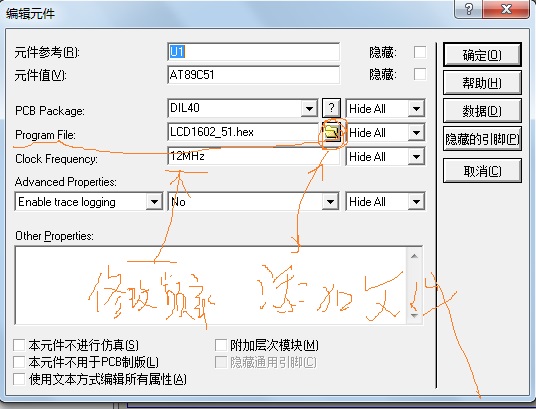
Task: Tick the hide checkbox beside 元件参考
Action: click(x=420, y=52)
